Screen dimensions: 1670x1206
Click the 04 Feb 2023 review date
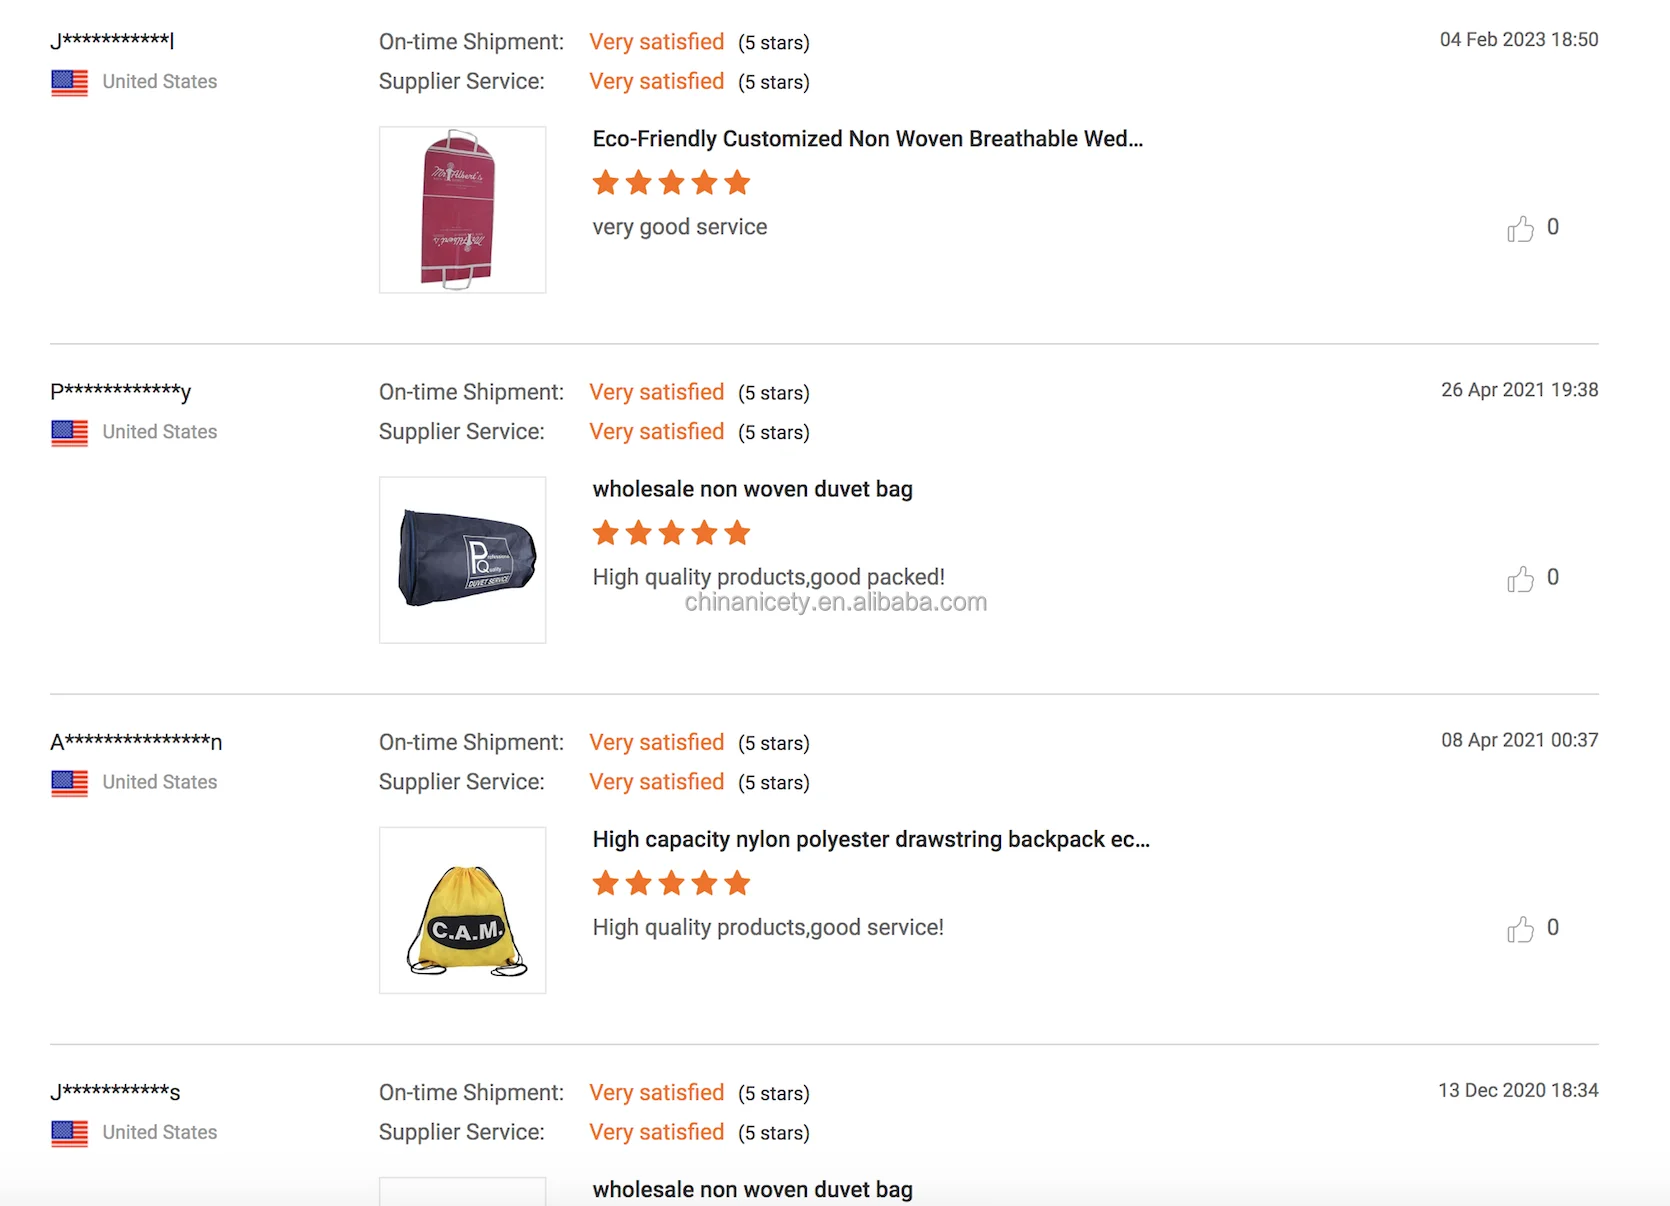click(x=1518, y=40)
